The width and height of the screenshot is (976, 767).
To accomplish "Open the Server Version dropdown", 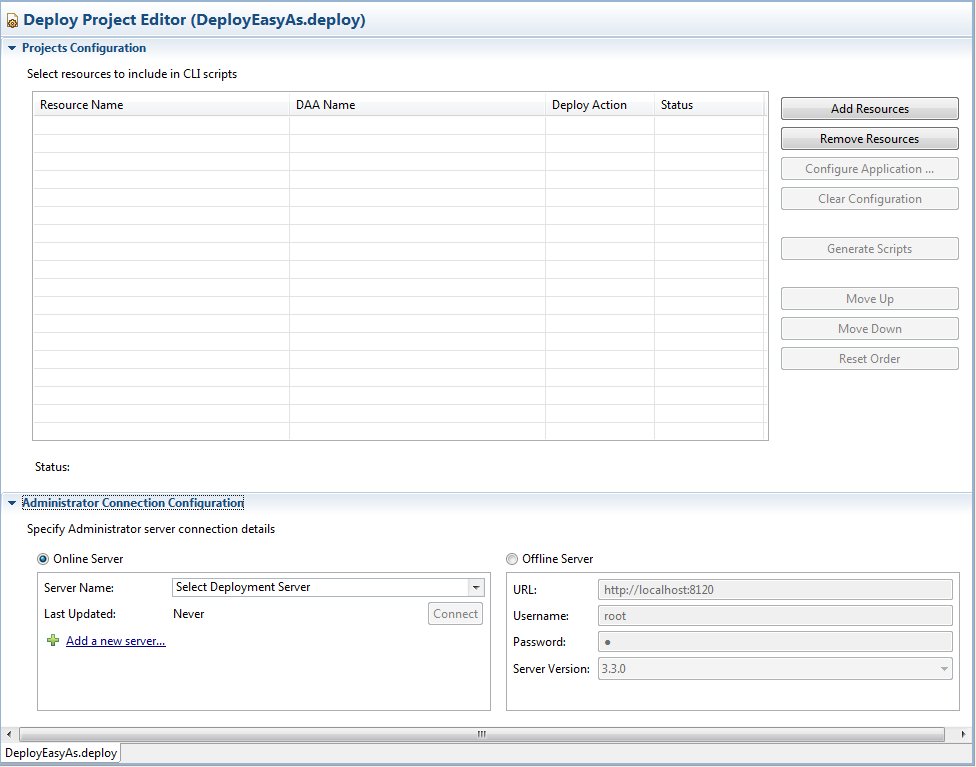I will [x=944, y=669].
